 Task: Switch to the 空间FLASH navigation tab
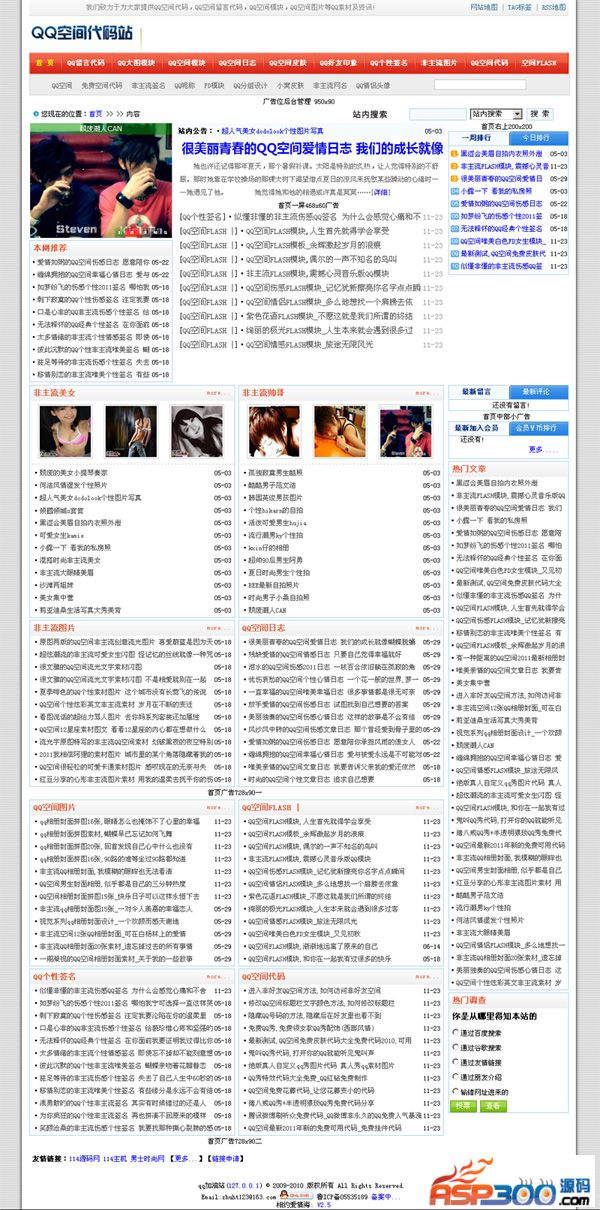click(539, 62)
